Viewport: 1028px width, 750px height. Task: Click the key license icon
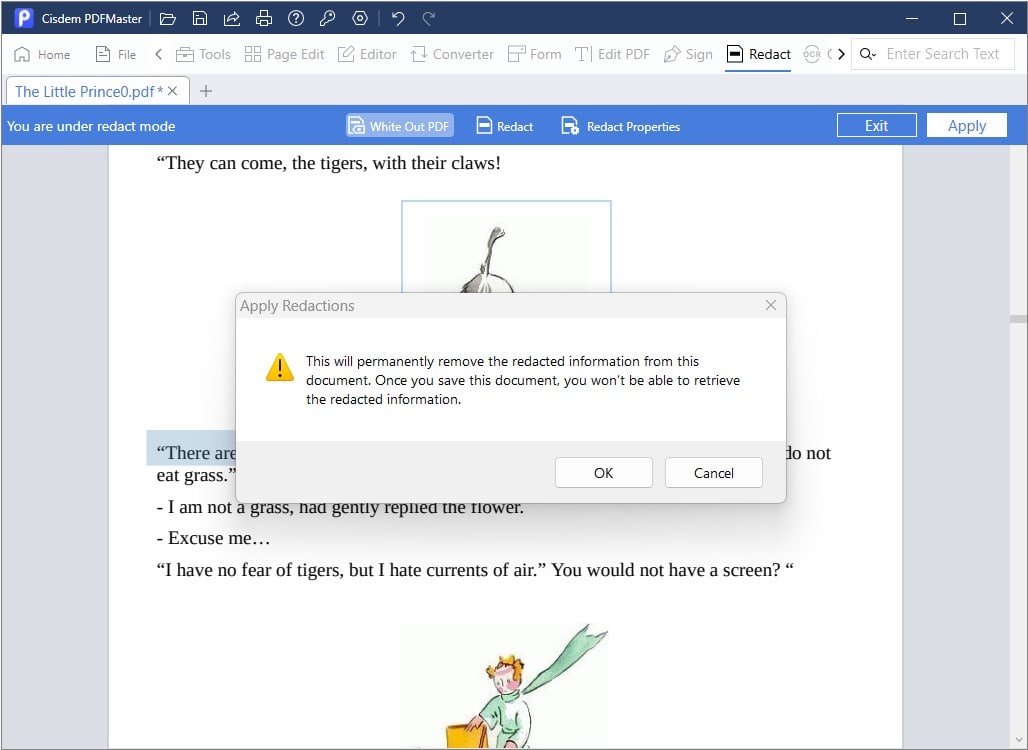[x=328, y=18]
